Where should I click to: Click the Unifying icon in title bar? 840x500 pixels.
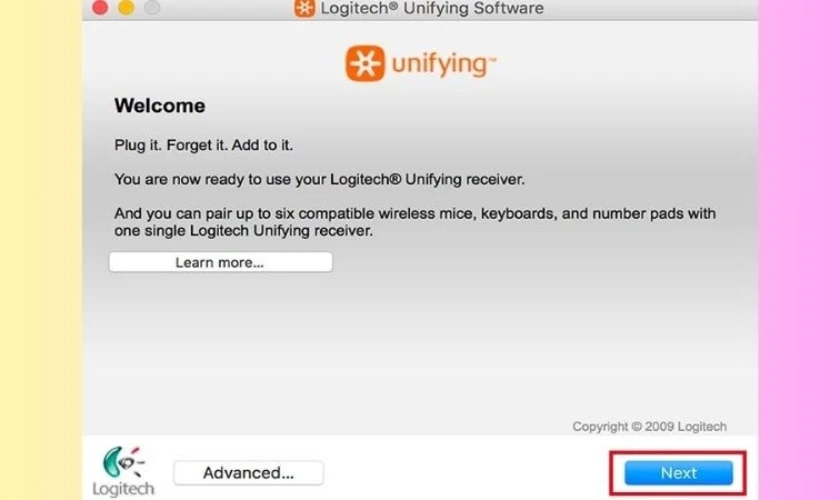(304, 8)
